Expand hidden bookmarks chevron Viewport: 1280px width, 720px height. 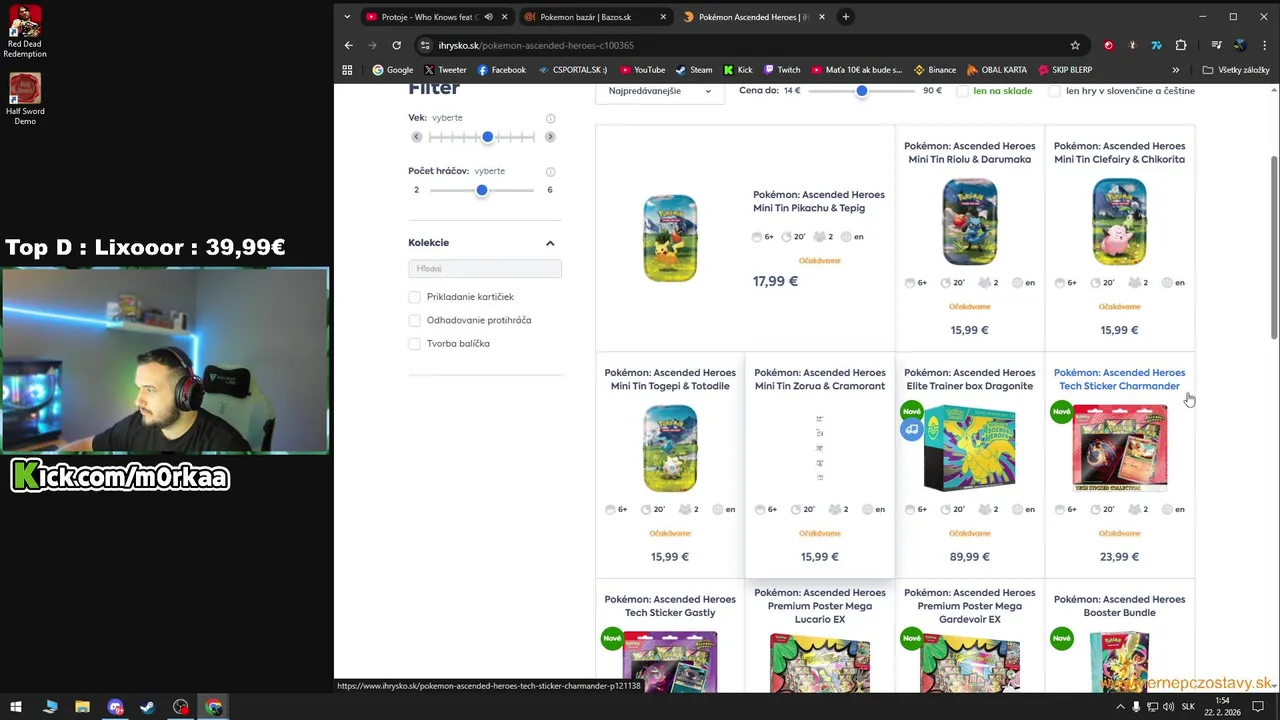click(1176, 70)
